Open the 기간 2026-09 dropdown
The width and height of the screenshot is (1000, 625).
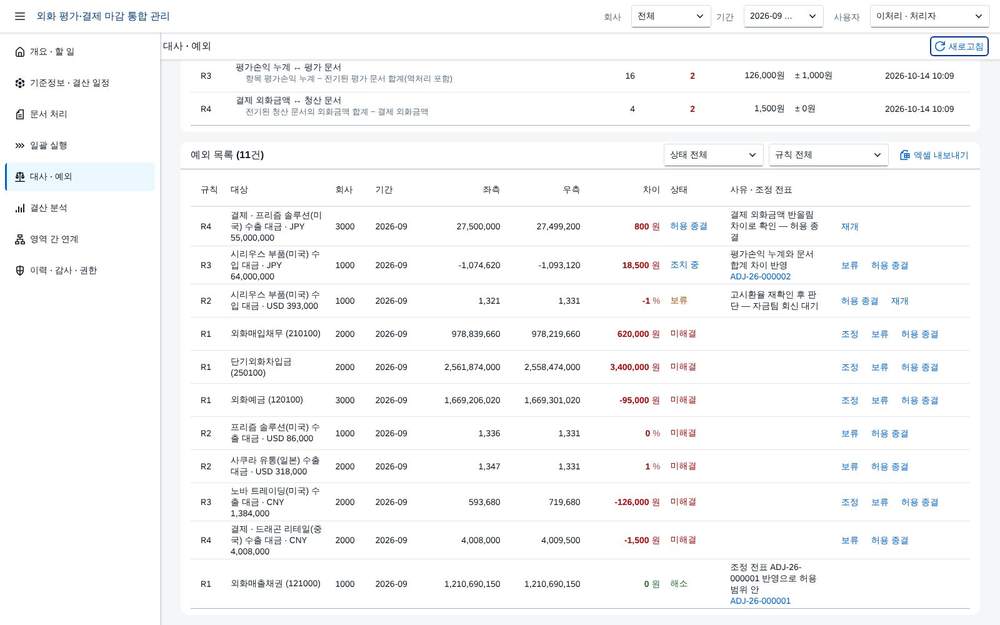[x=783, y=16]
